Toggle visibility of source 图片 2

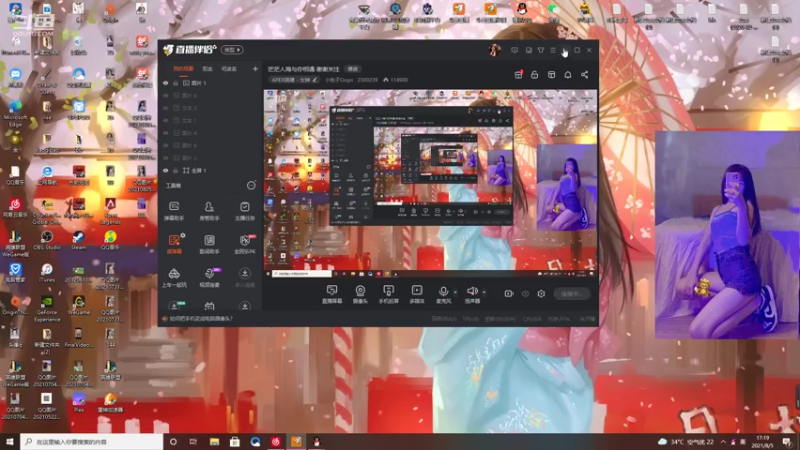point(165,158)
